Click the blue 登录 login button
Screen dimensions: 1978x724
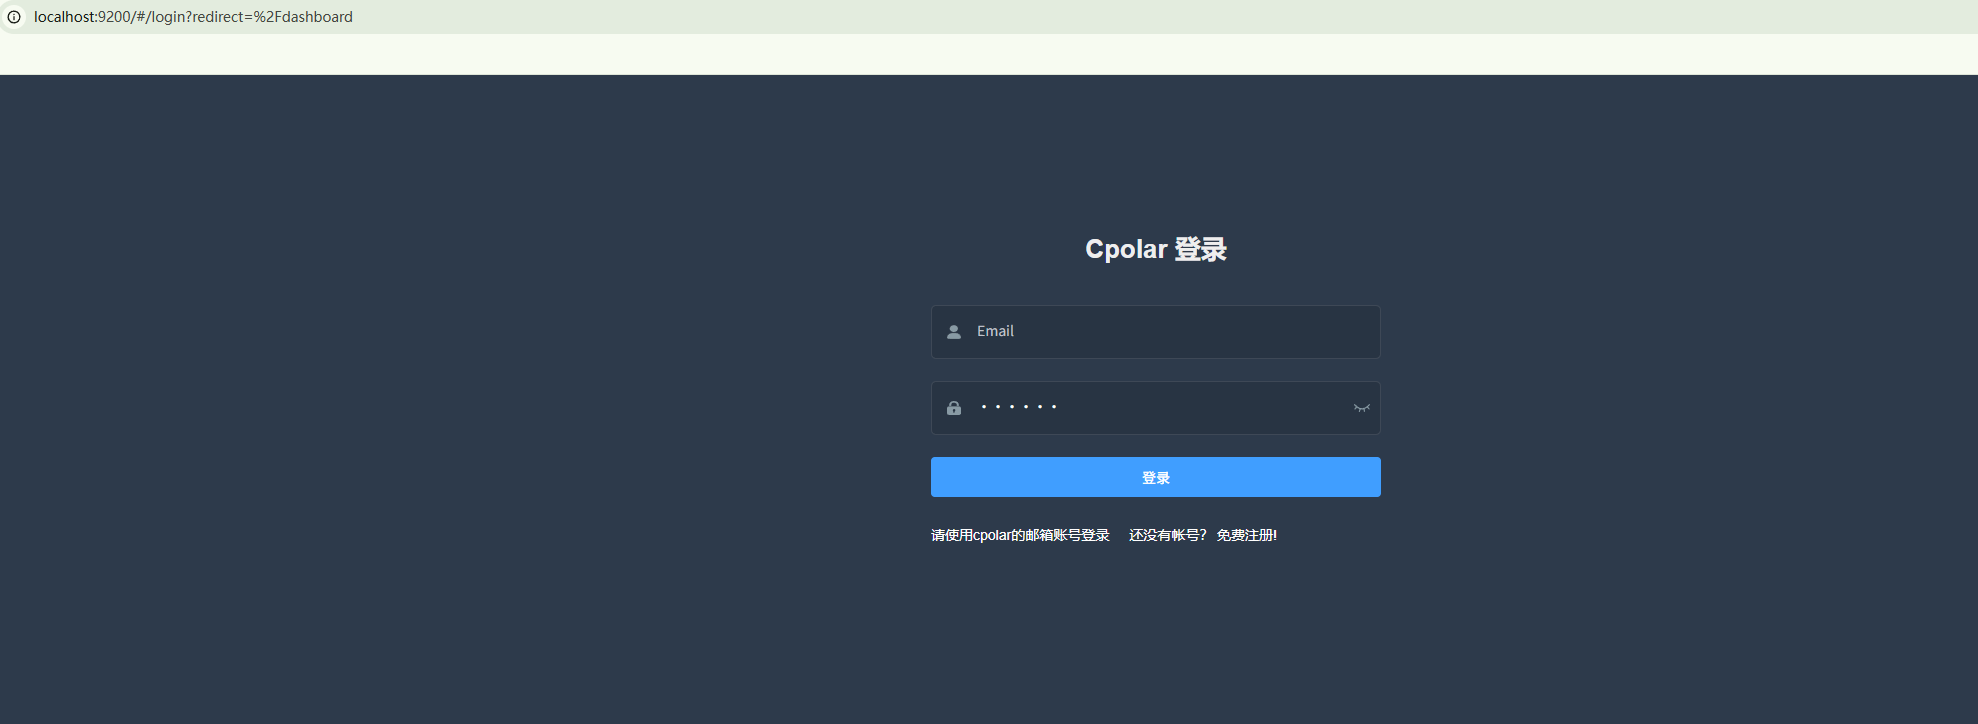pos(1156,477)
